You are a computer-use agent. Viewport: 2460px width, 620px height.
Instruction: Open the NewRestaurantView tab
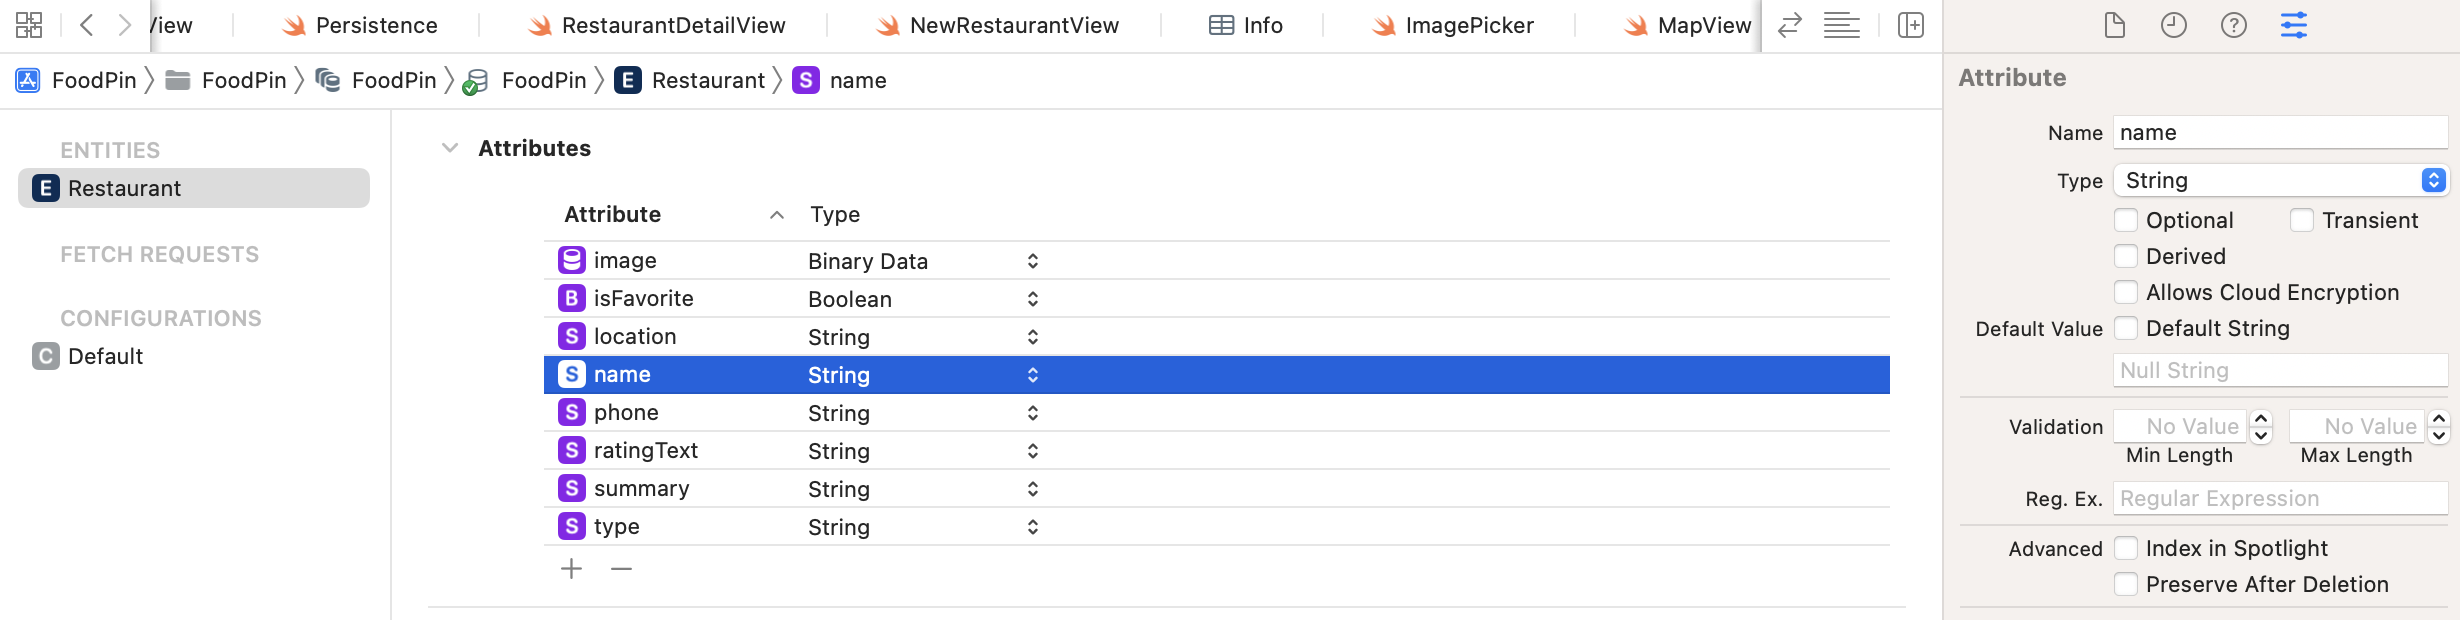[1014, 25]
